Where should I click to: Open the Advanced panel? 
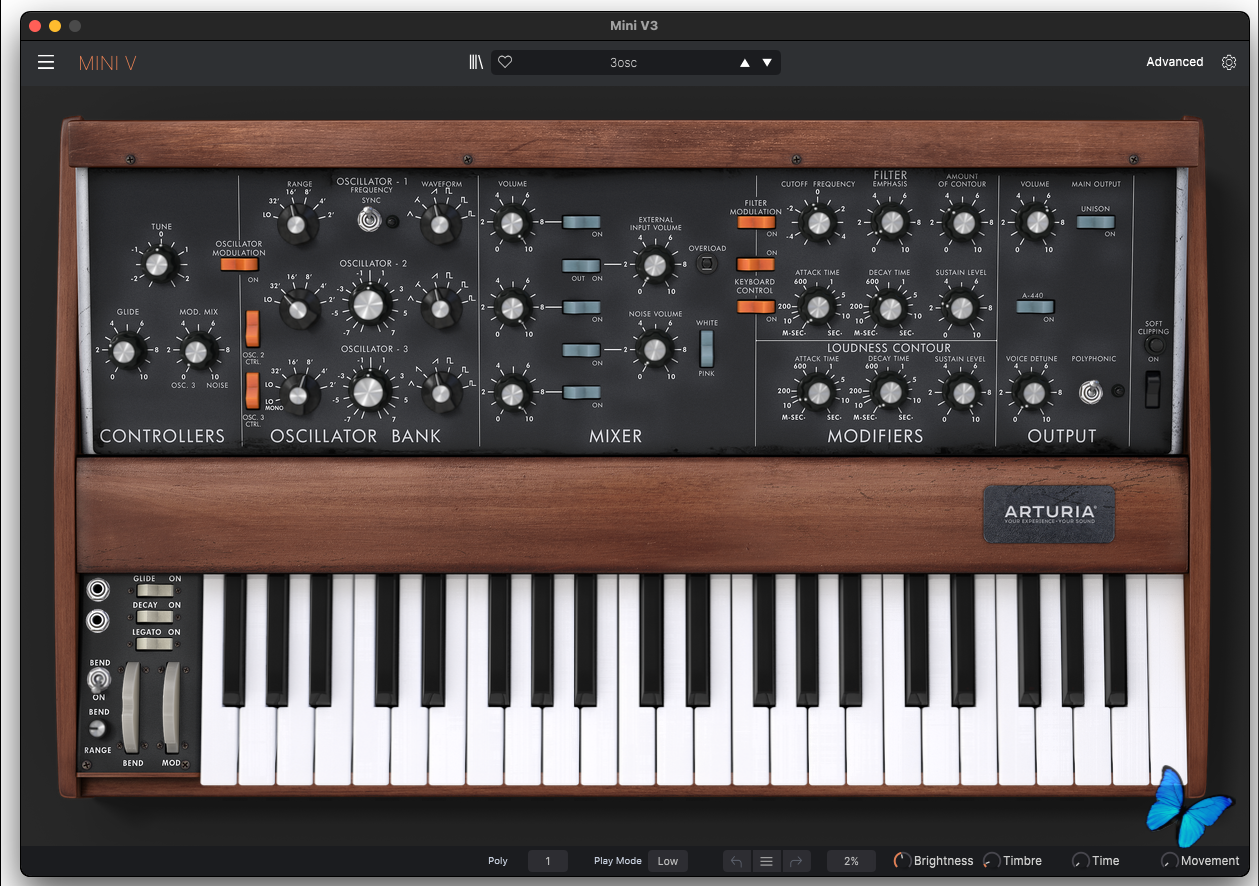(x=1174, y=62)
